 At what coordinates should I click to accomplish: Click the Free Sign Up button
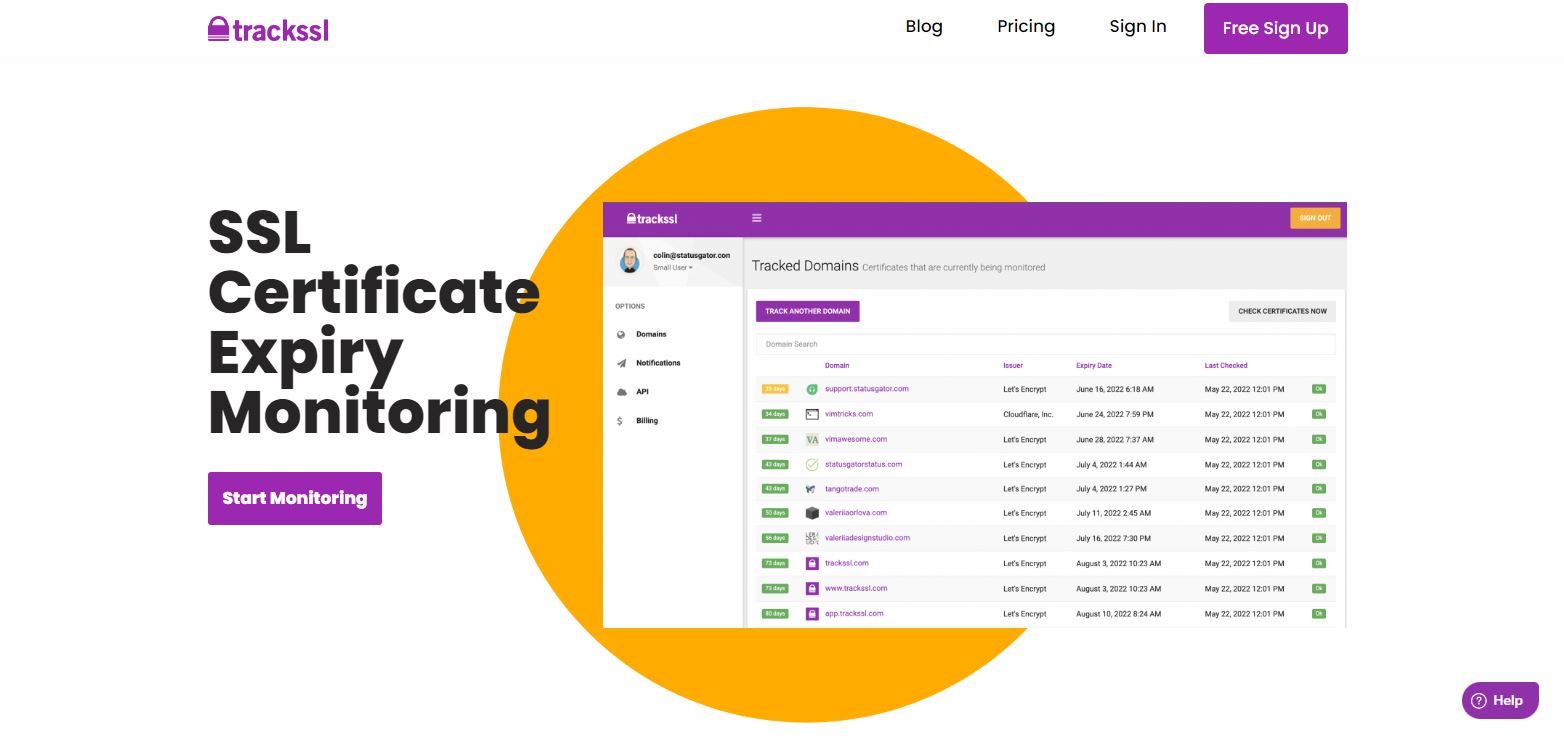(1275, 28)
